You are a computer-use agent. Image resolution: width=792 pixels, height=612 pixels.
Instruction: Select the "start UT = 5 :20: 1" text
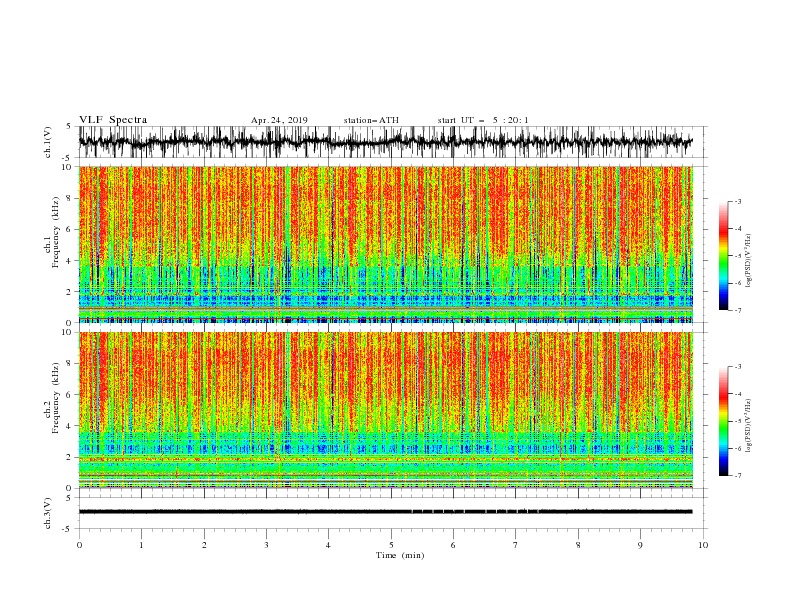click(483, 120)
